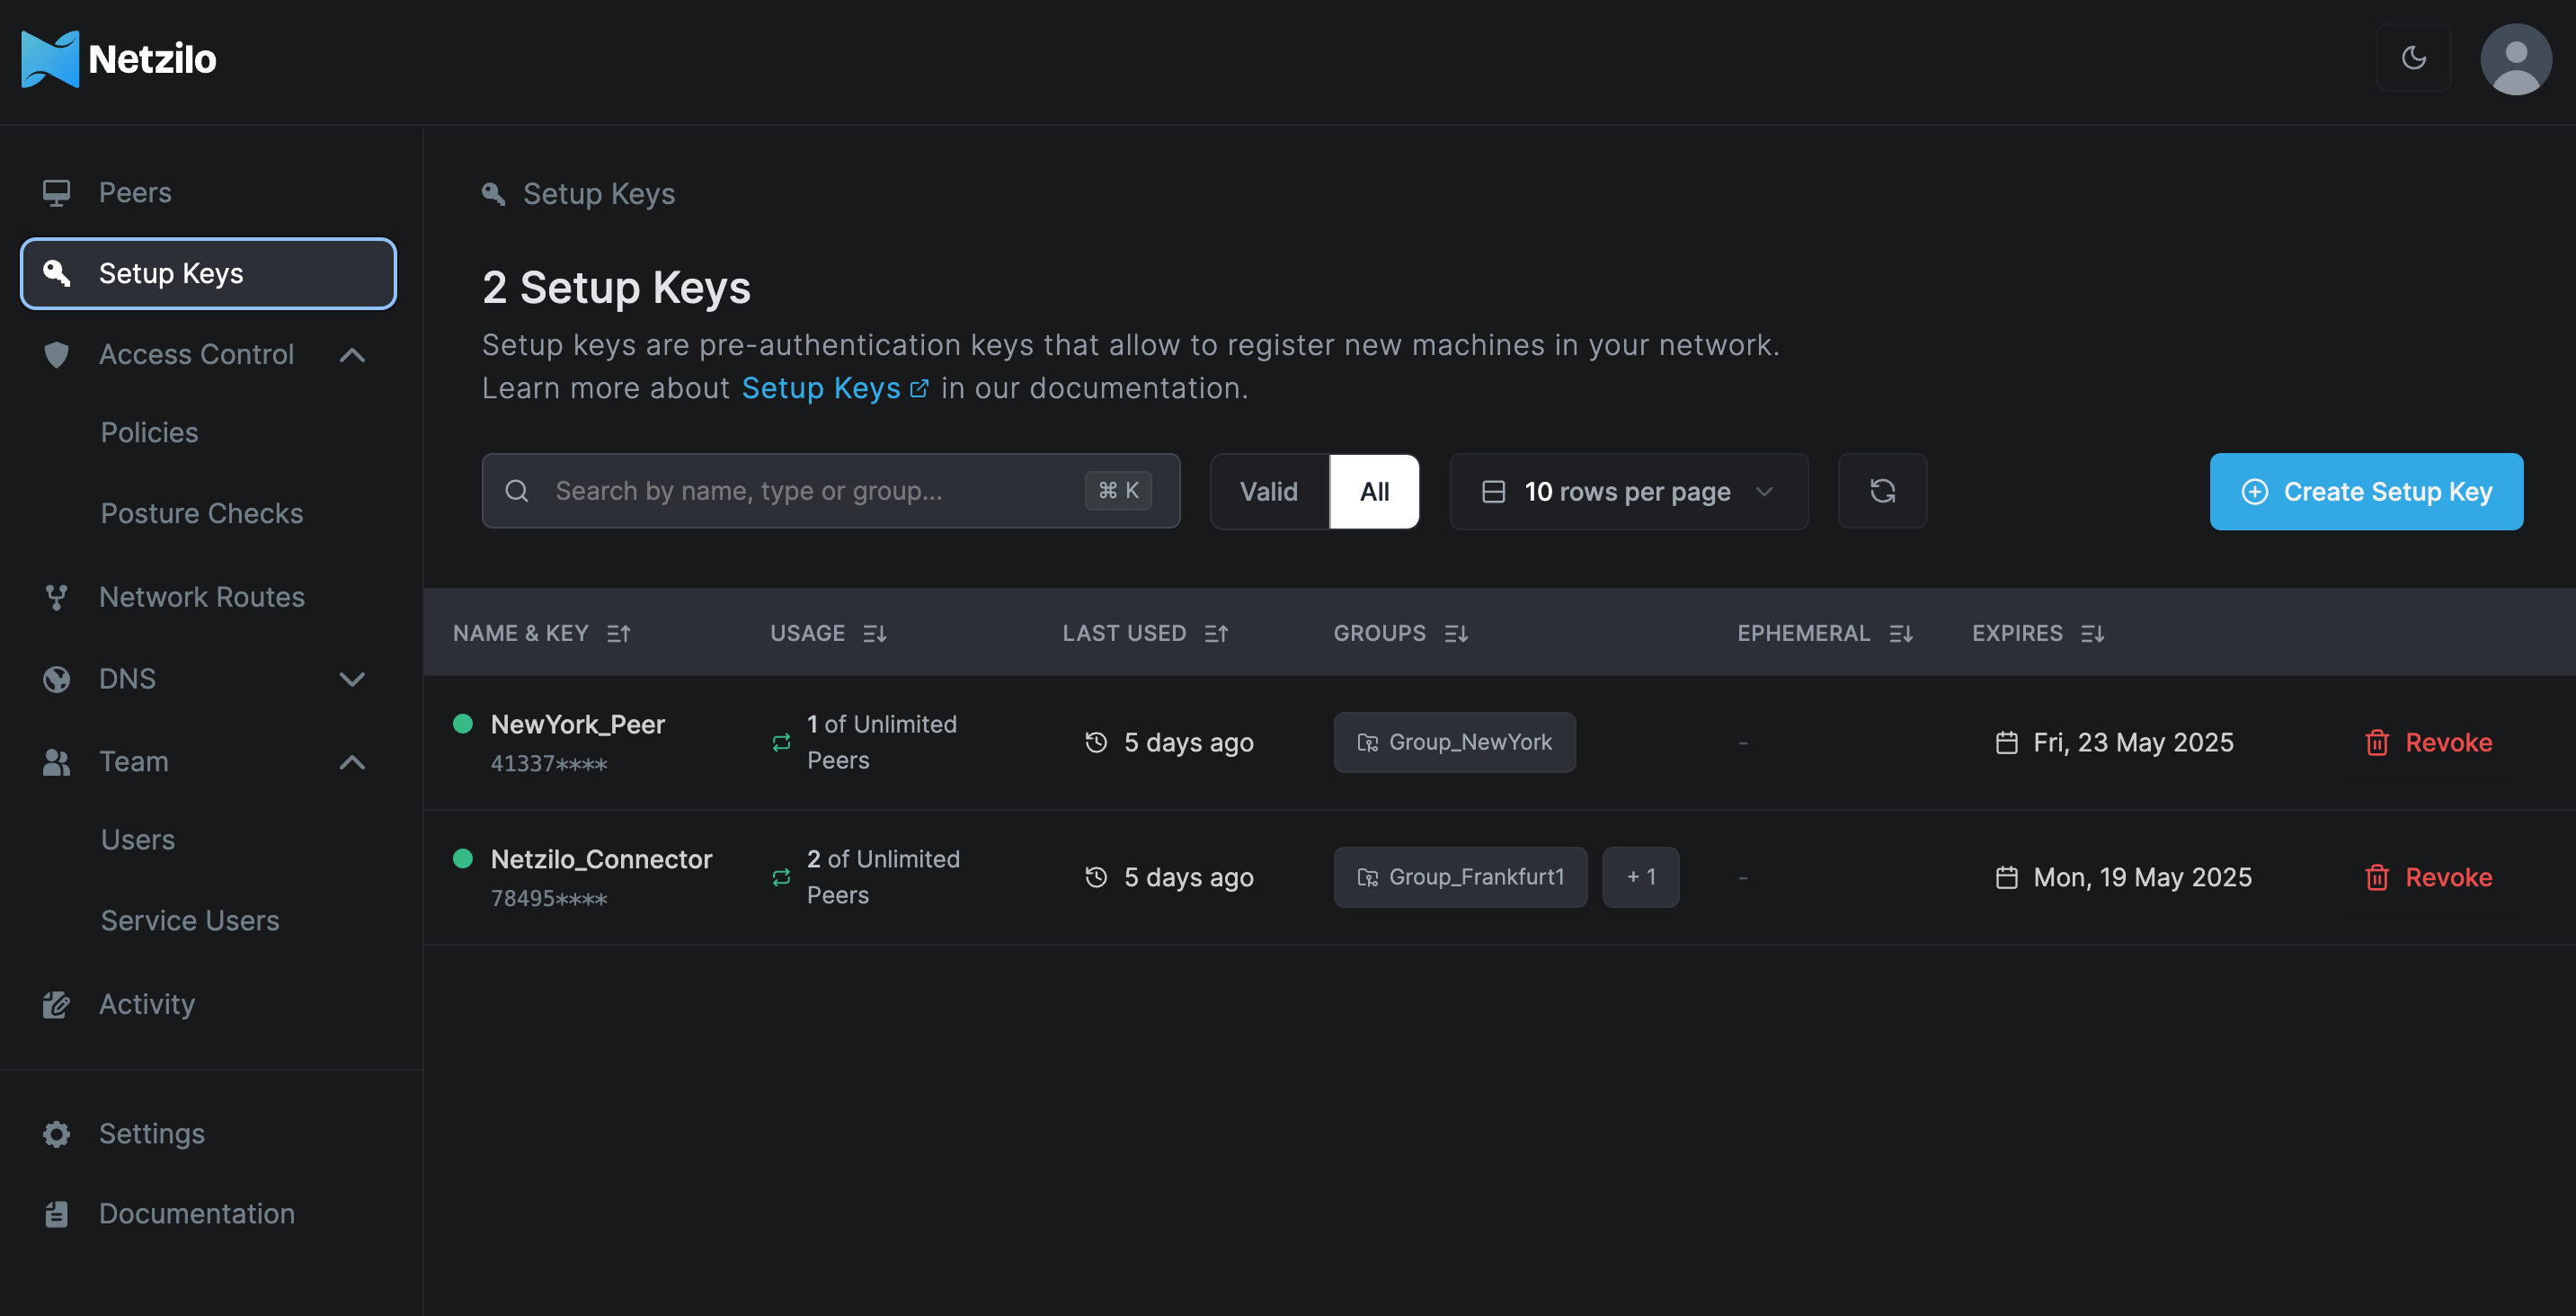Image resolution: width=2576 pixels, height=1316 pixels.
Task: Collapse the Access Control section chevron
Action: tap(352, 355)
